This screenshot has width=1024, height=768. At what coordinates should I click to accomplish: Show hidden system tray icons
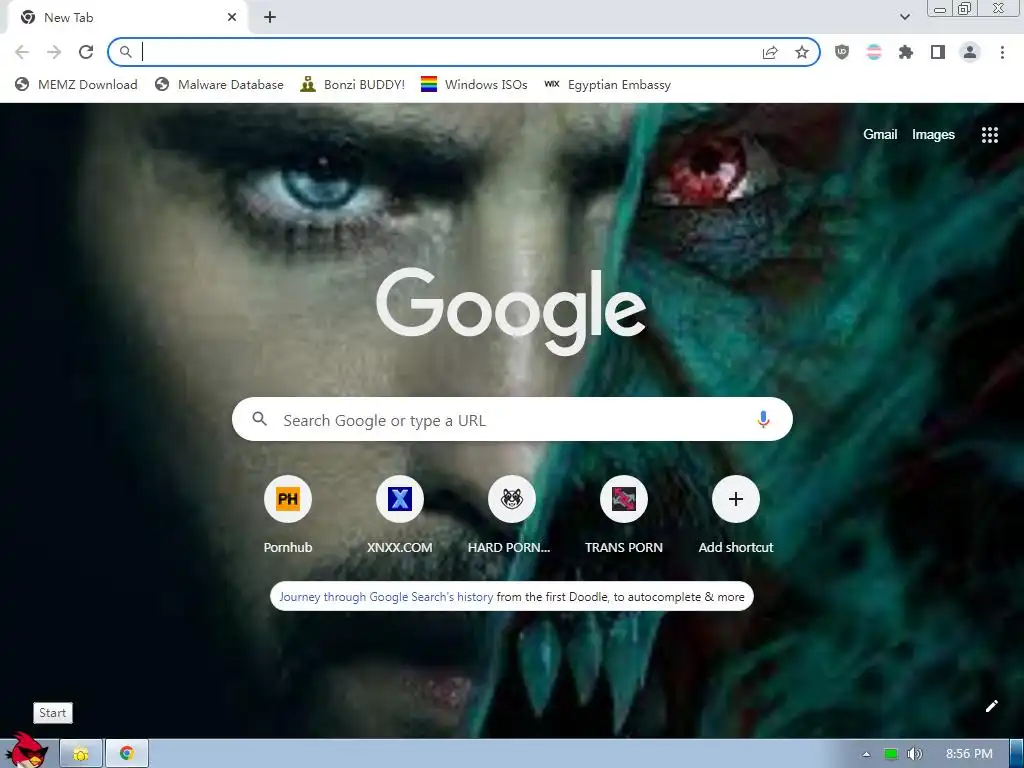coord(866,754)
